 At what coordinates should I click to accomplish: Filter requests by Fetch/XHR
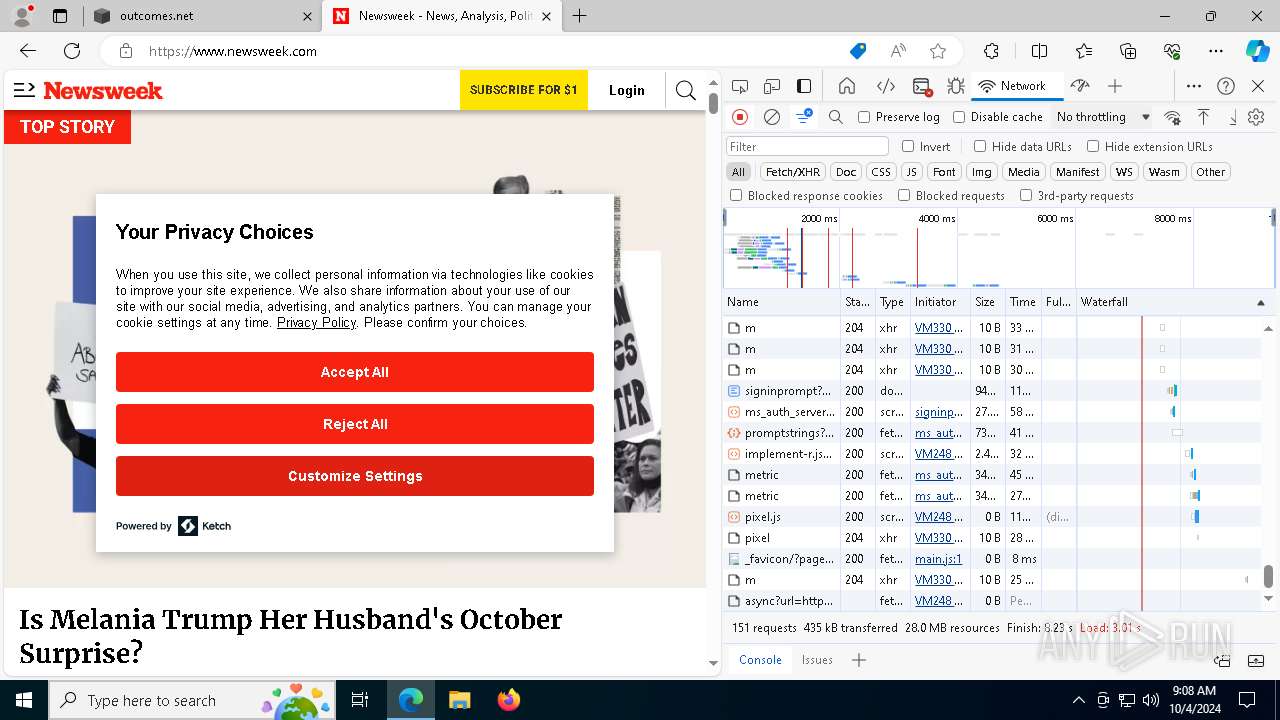[x=793, y=172]
